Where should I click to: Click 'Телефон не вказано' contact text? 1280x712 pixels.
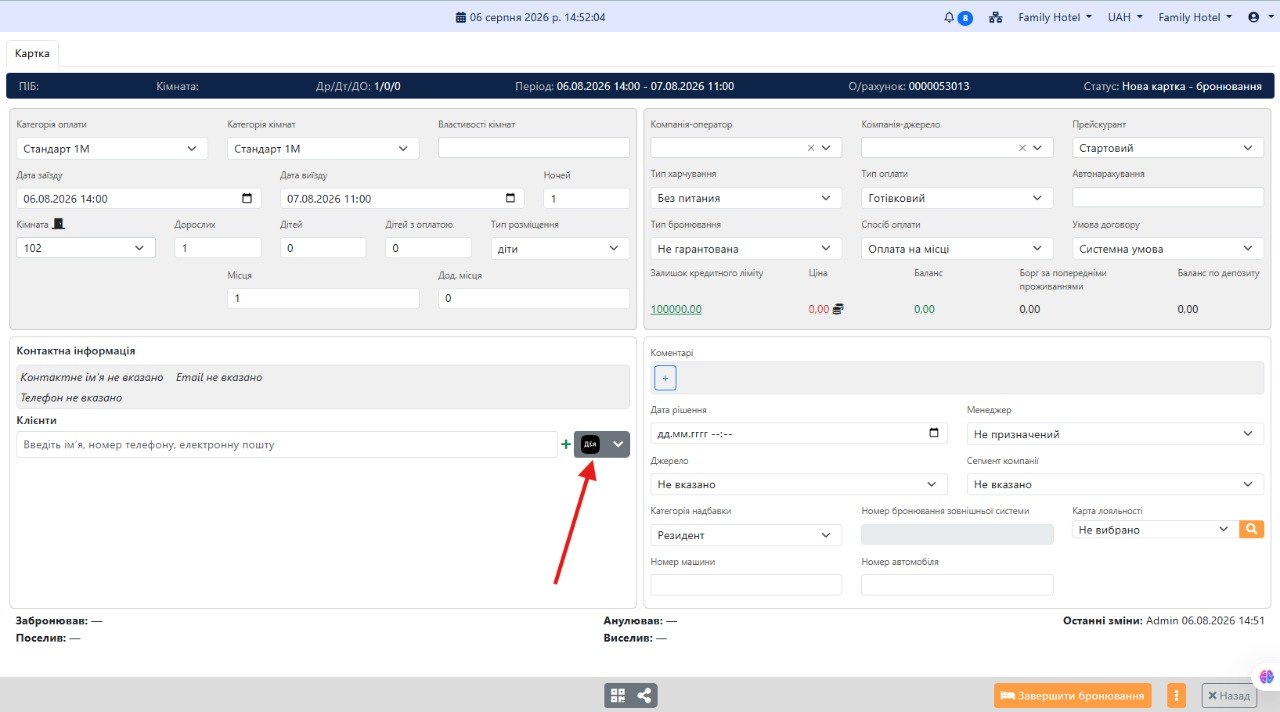71,397
